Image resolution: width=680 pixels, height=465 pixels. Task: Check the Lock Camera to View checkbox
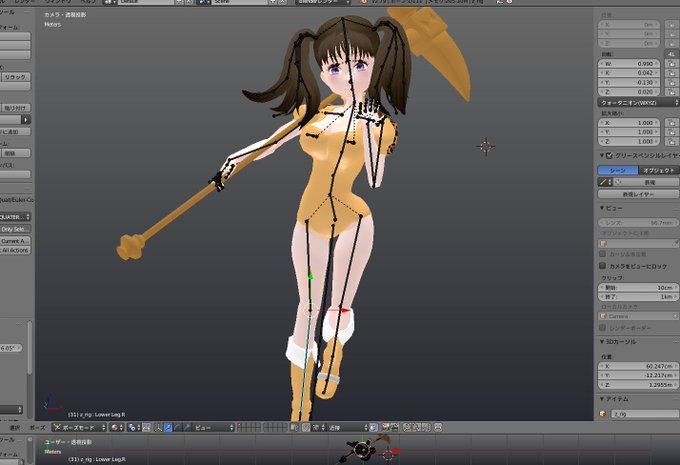(602, 265)
